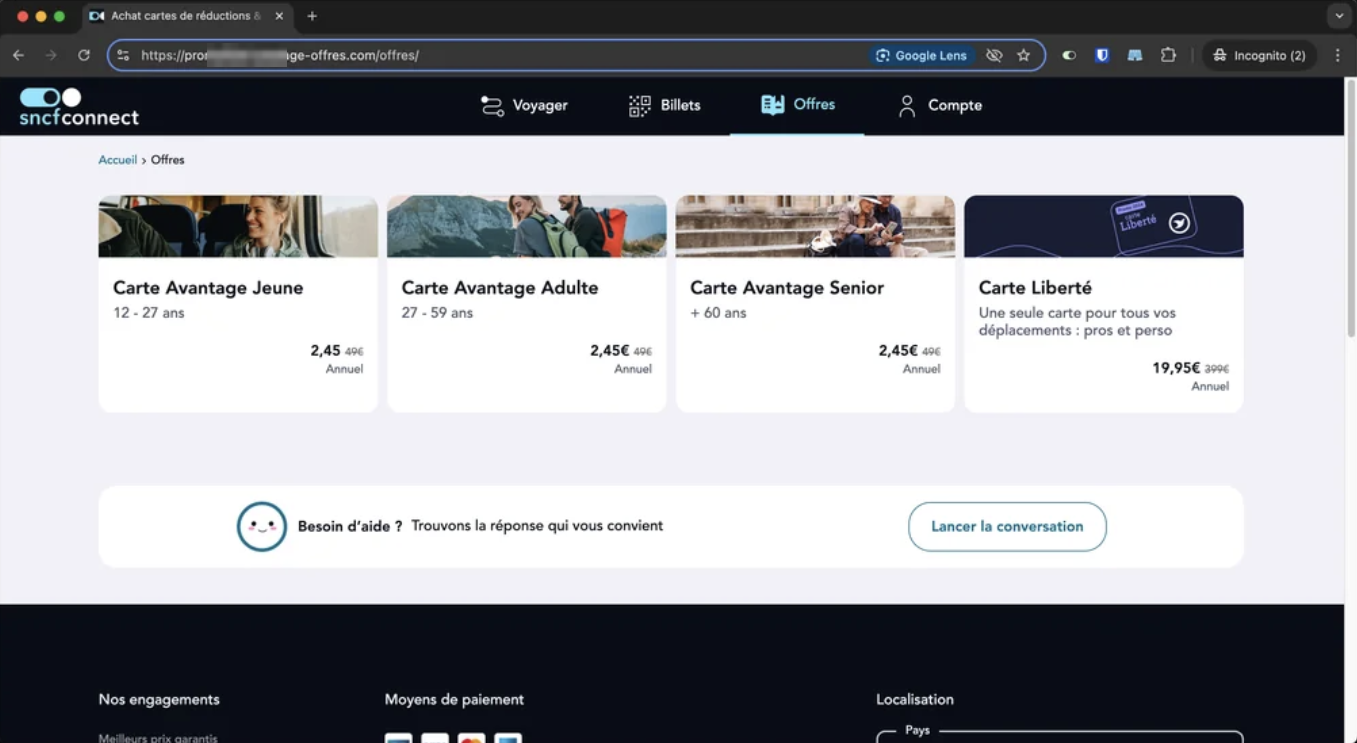Click the Carte Liberté card illustration
The width and height of the screenshot is (1357, 743).
(x=1104, y=226)
